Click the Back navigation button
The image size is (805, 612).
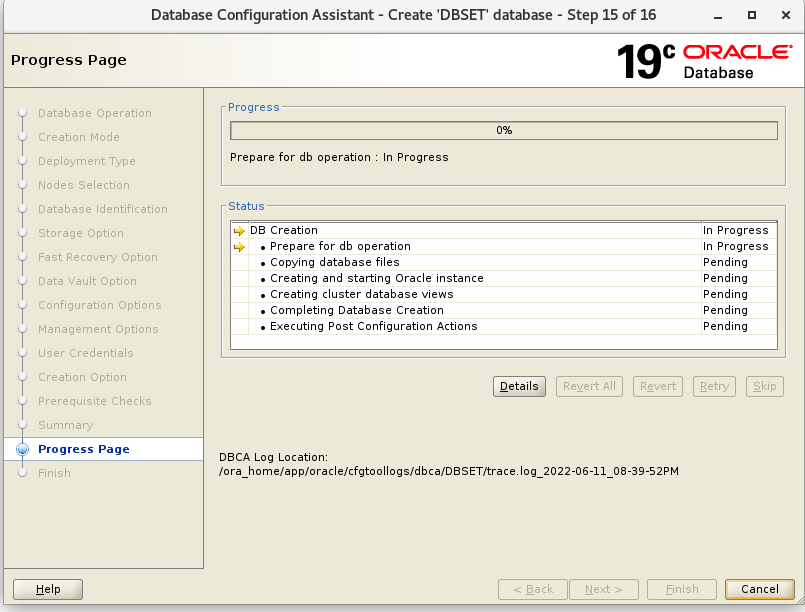[533, 589]
